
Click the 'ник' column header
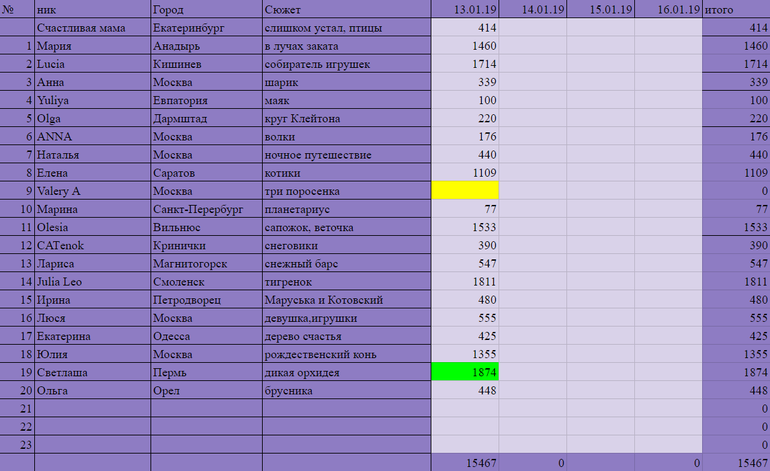(x=92, y=9)
